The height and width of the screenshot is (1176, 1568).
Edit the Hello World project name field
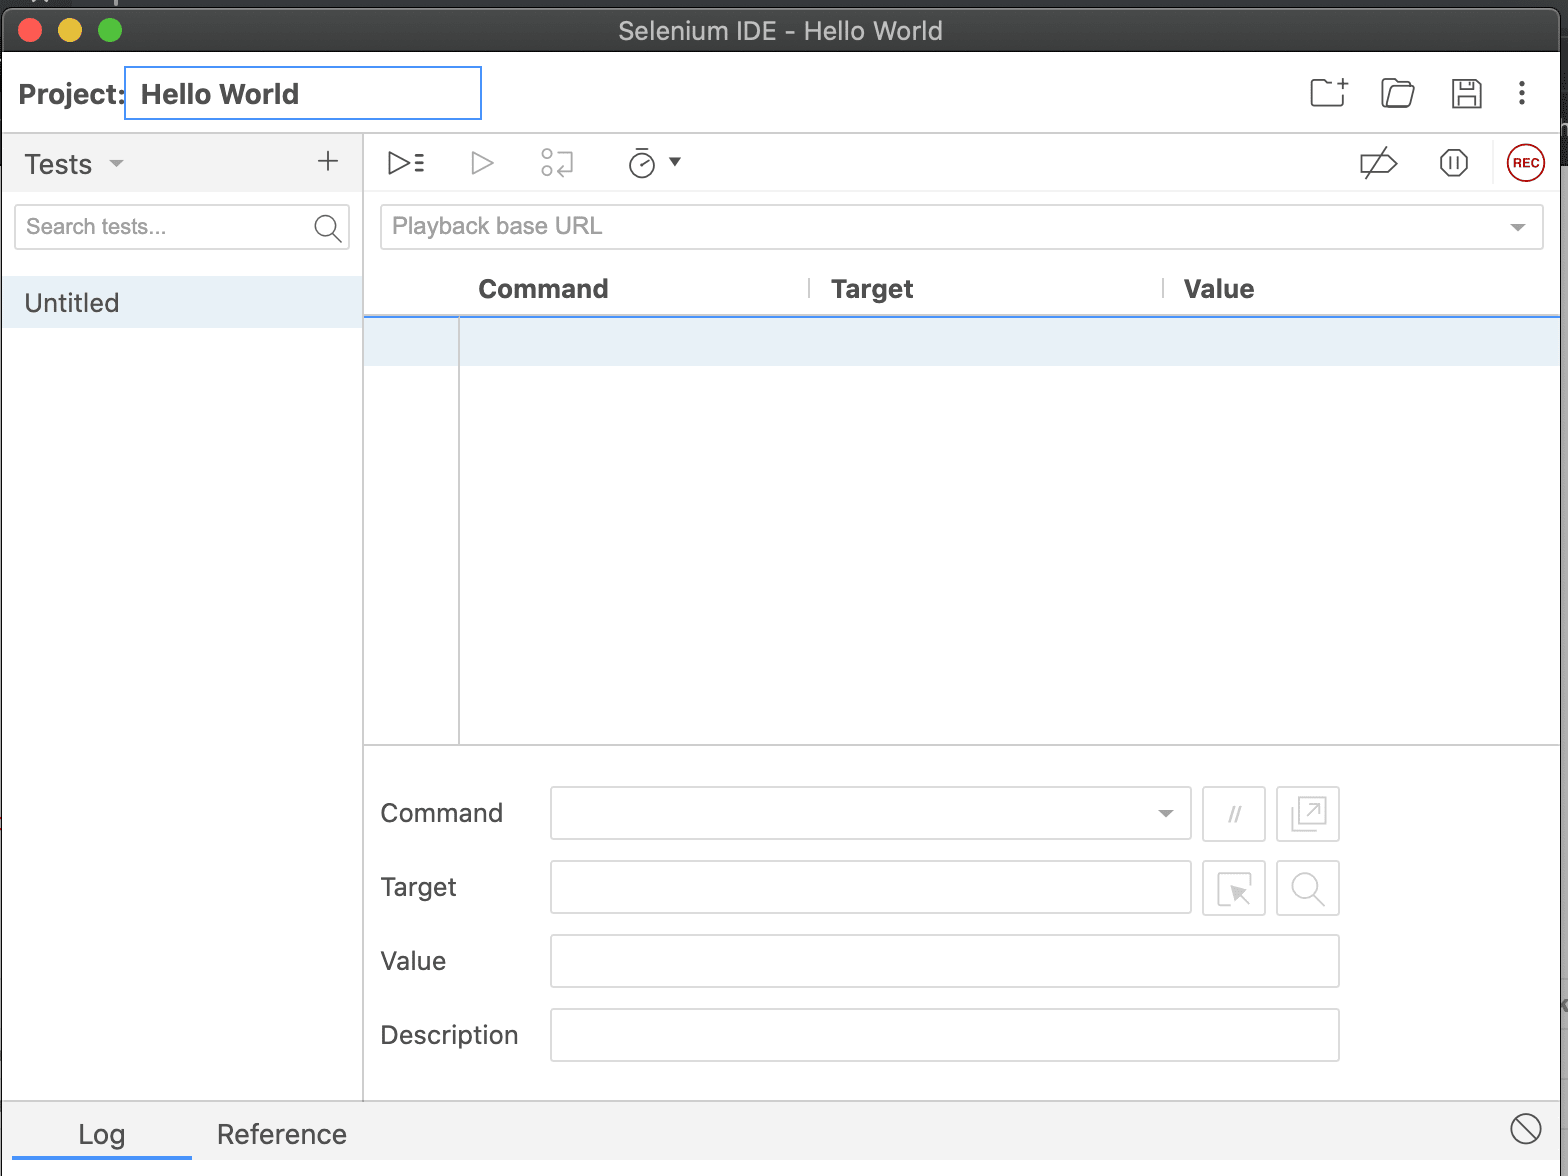[x=303, y=93]
